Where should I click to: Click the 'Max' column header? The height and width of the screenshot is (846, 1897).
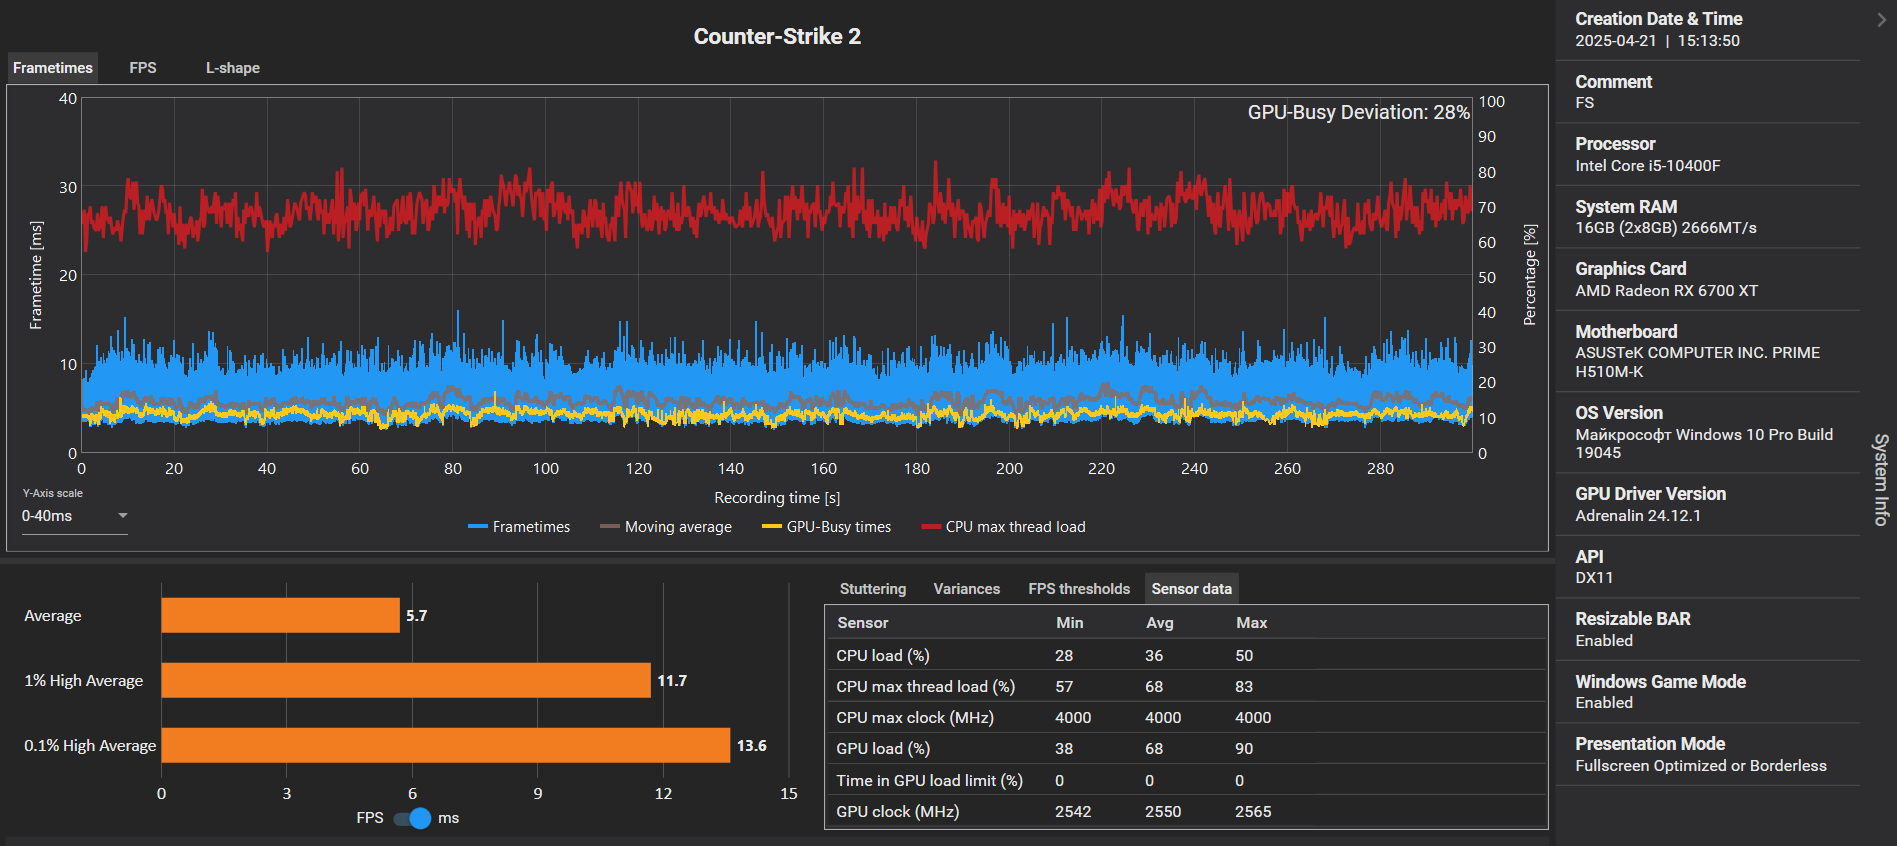[x=1252, y=623]
